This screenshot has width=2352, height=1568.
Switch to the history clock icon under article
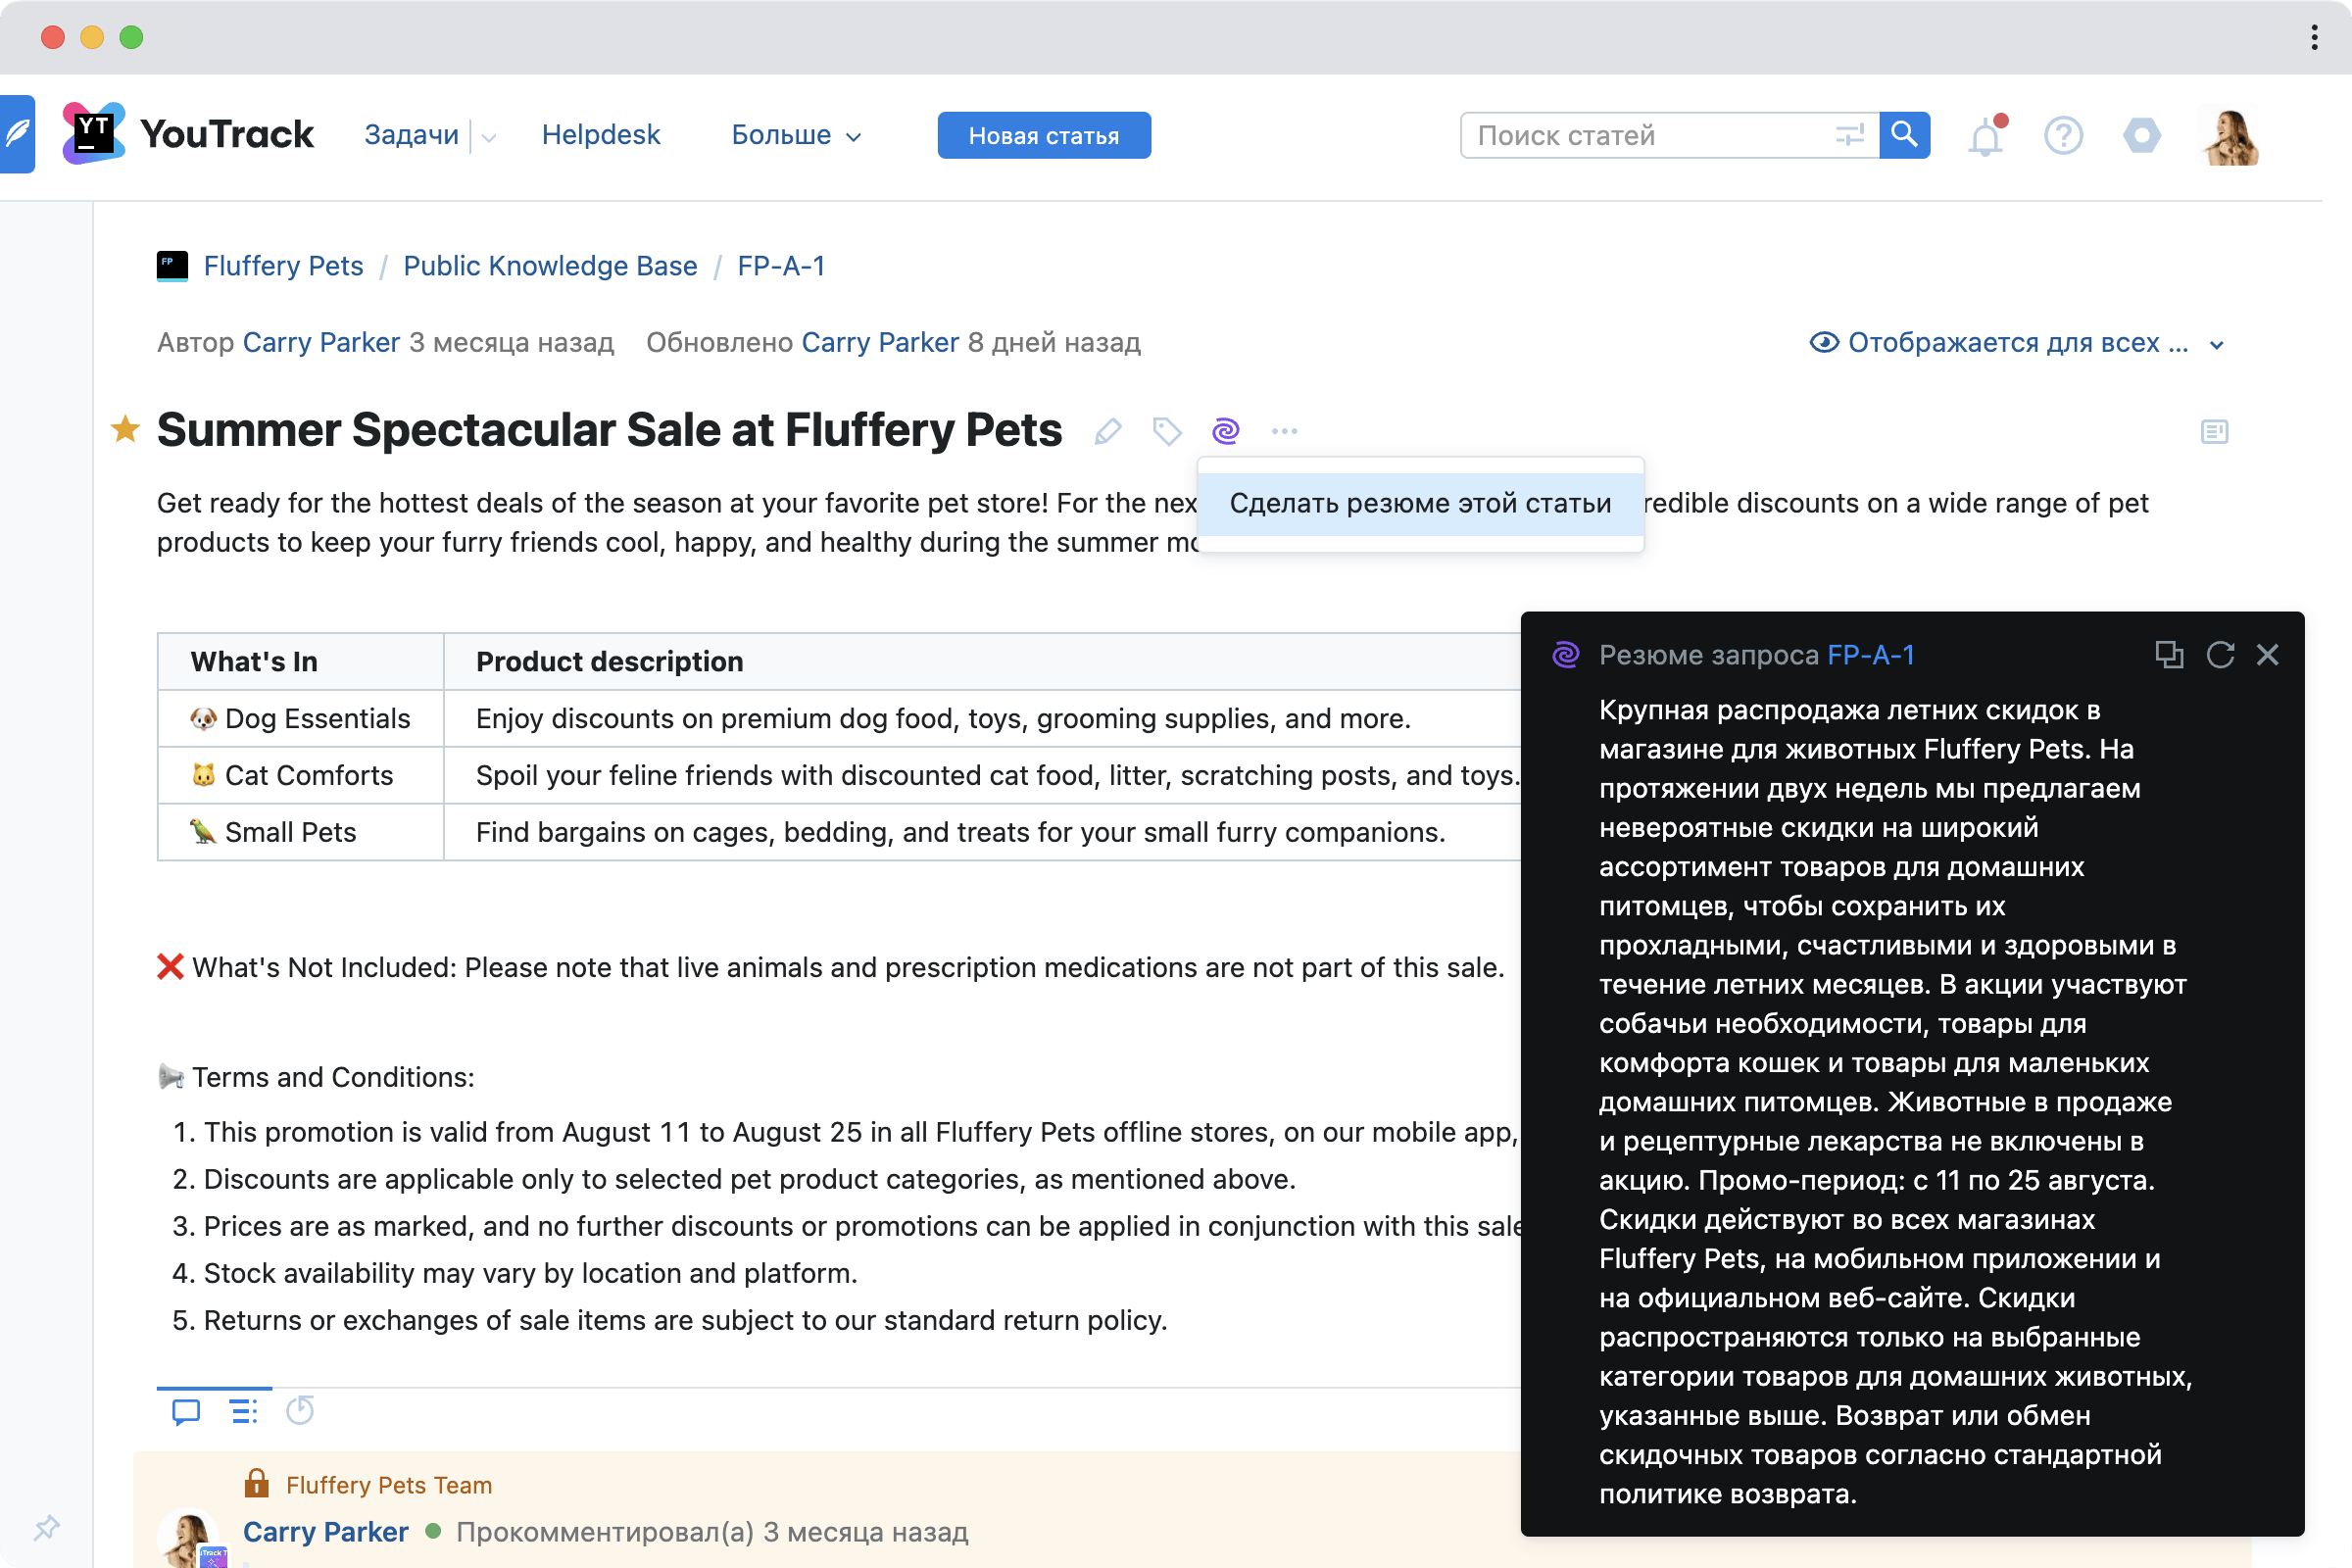pyautogui.click(x=299, y=1412)
